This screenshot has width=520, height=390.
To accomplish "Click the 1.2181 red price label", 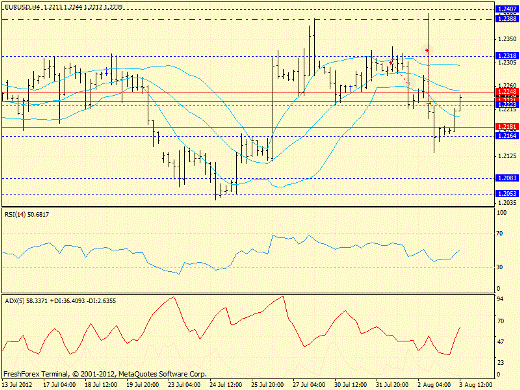I will coord(507,127).
